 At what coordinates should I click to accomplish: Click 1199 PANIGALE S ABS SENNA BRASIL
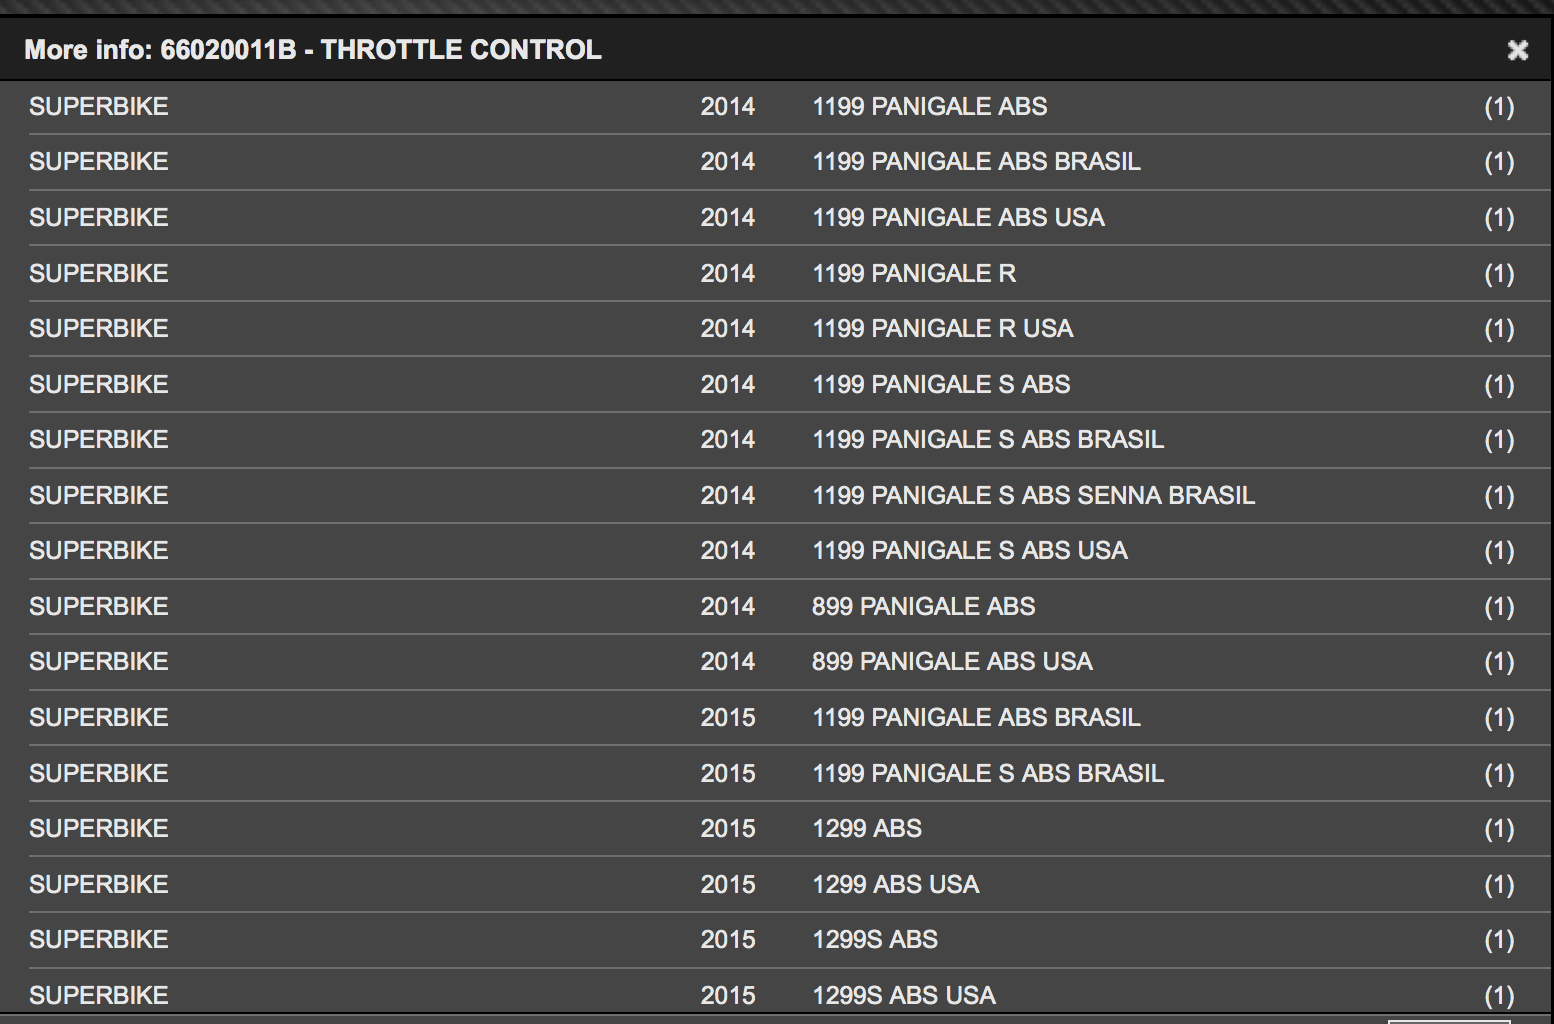click(x=1032, y=495)
